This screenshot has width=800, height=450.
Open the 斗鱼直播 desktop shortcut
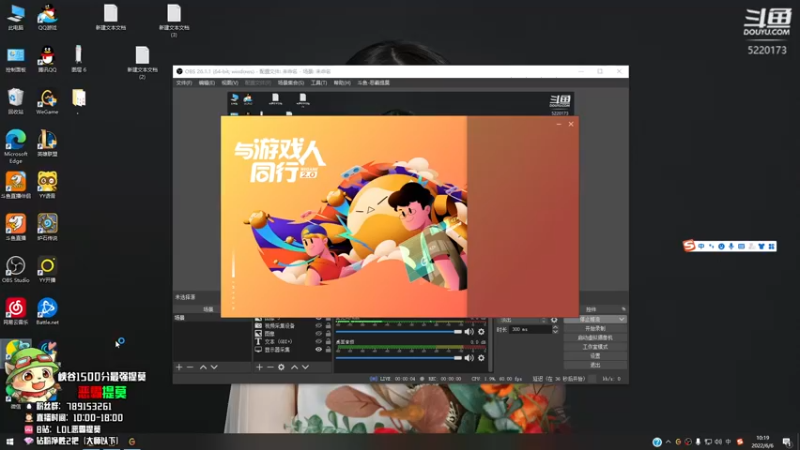click(x=15, y=228)
